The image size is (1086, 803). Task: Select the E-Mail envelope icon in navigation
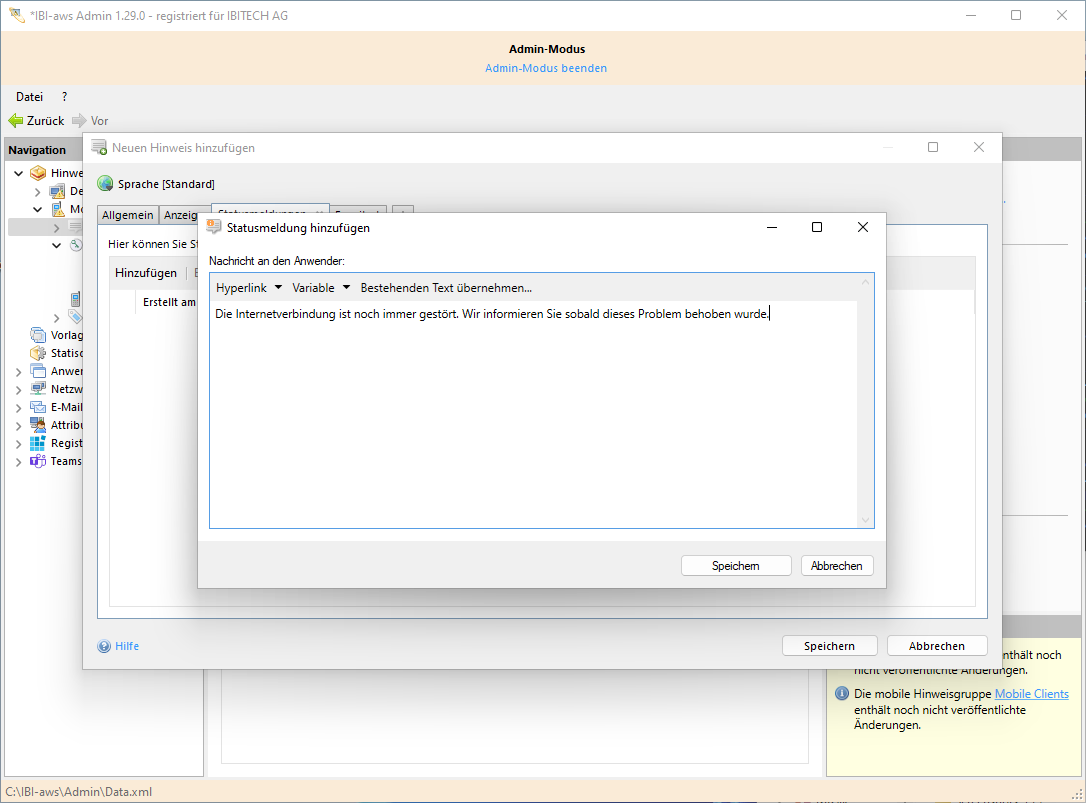38,407
